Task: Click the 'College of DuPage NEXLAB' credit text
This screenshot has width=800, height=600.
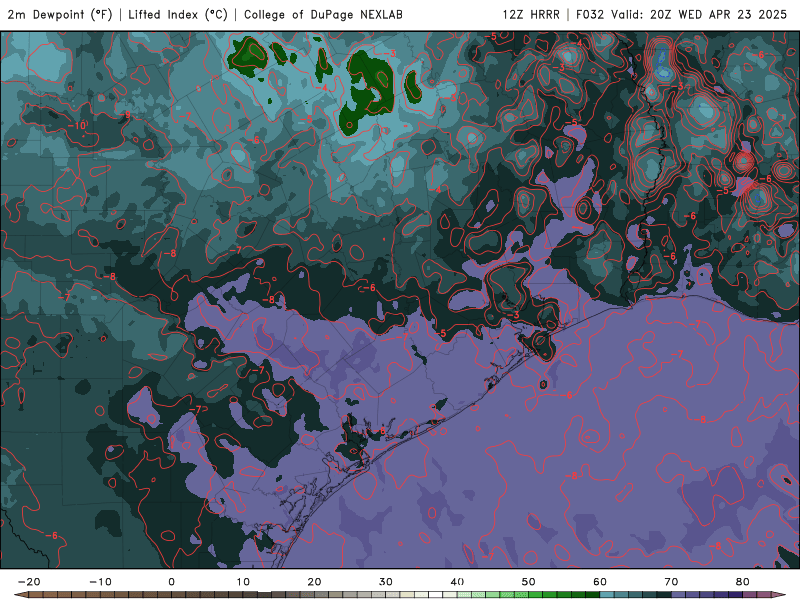Action: (x=323, y=14)
